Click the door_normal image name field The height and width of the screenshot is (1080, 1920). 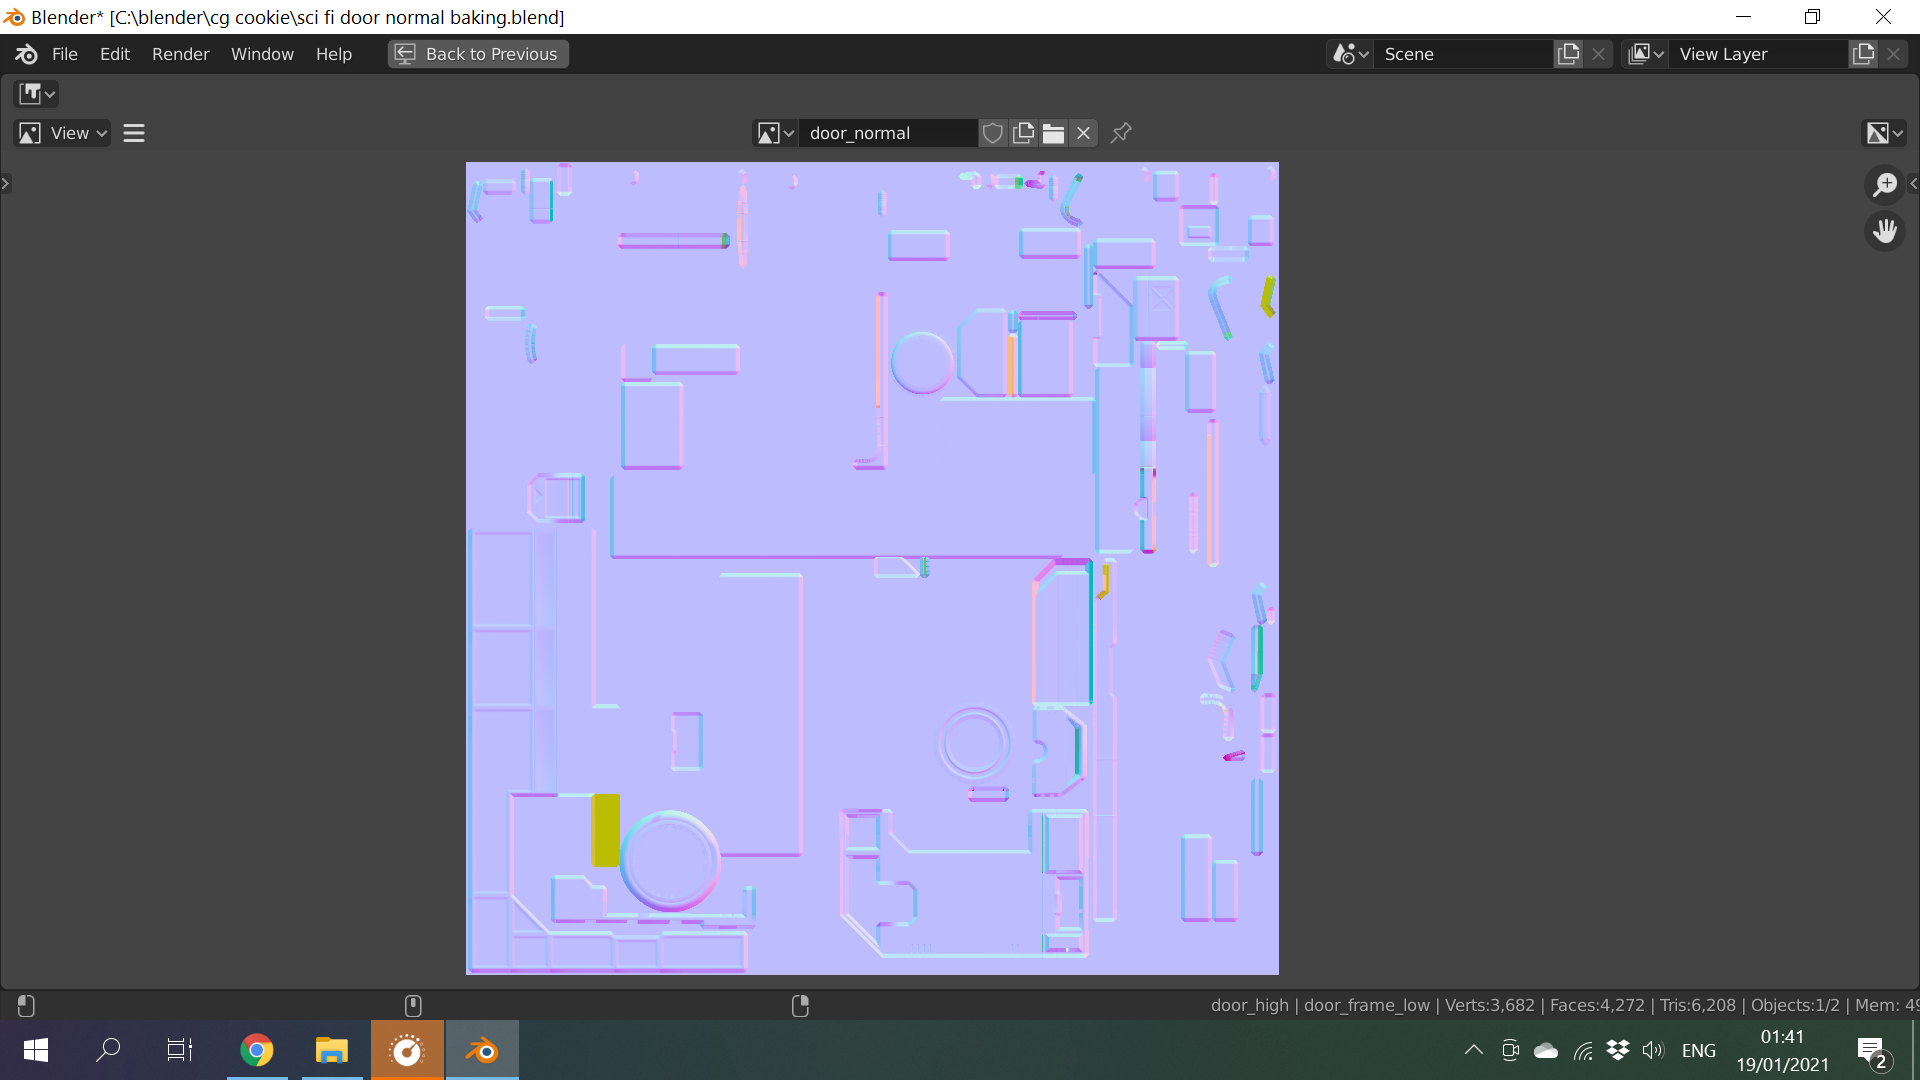[886, 133]
